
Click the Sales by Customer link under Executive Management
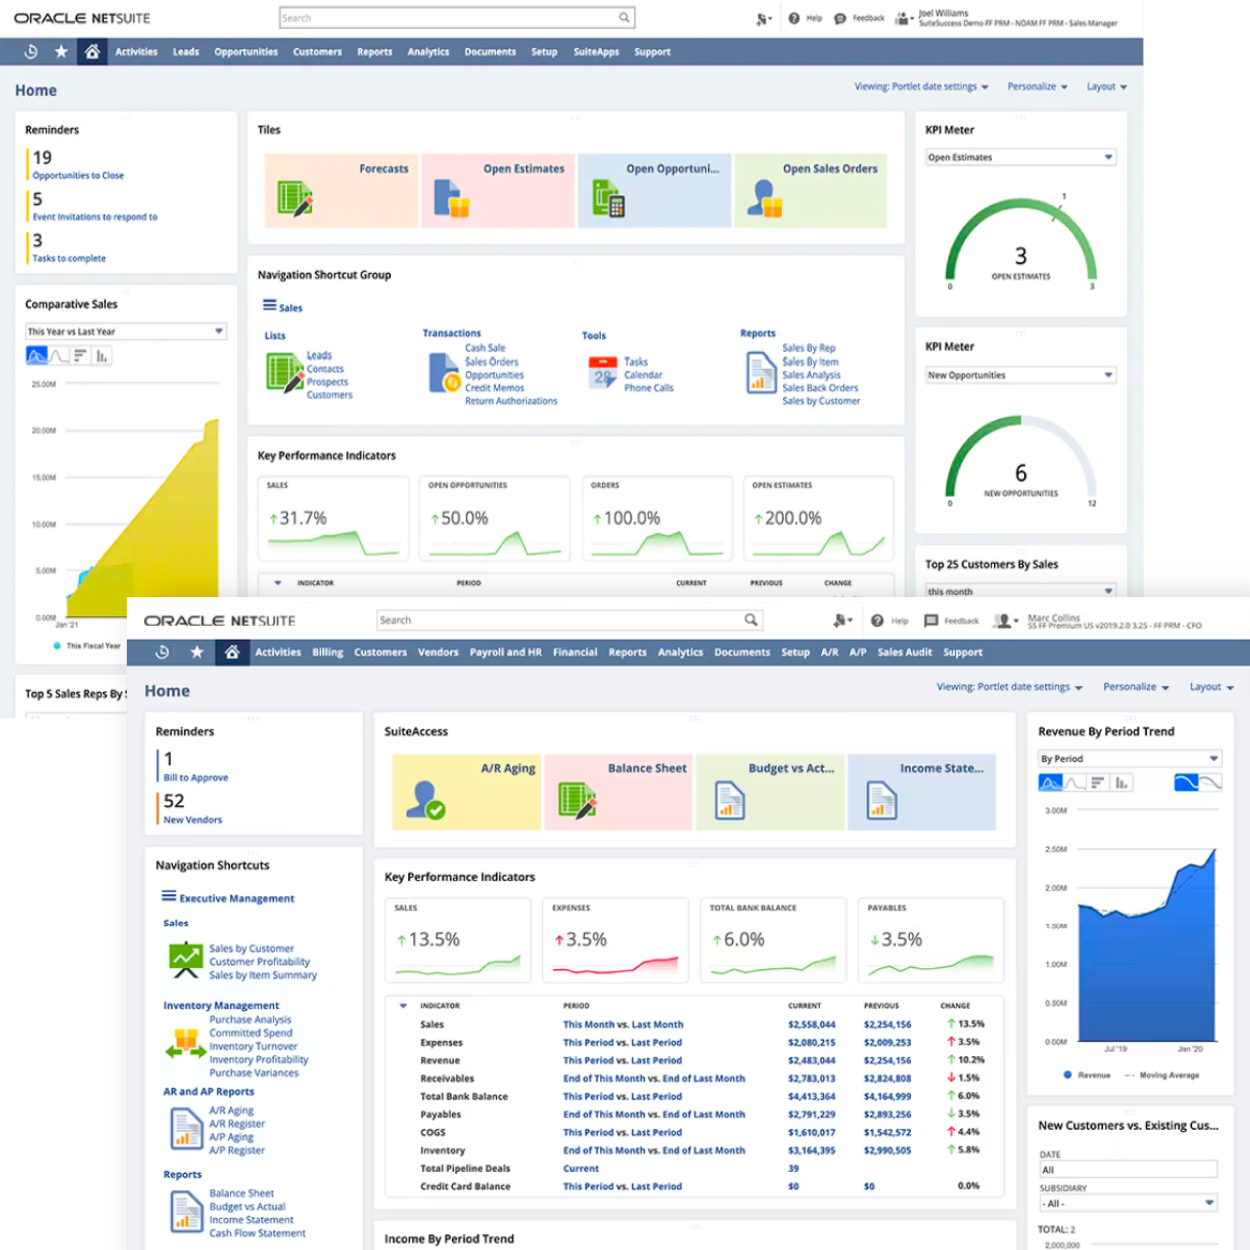251,948
